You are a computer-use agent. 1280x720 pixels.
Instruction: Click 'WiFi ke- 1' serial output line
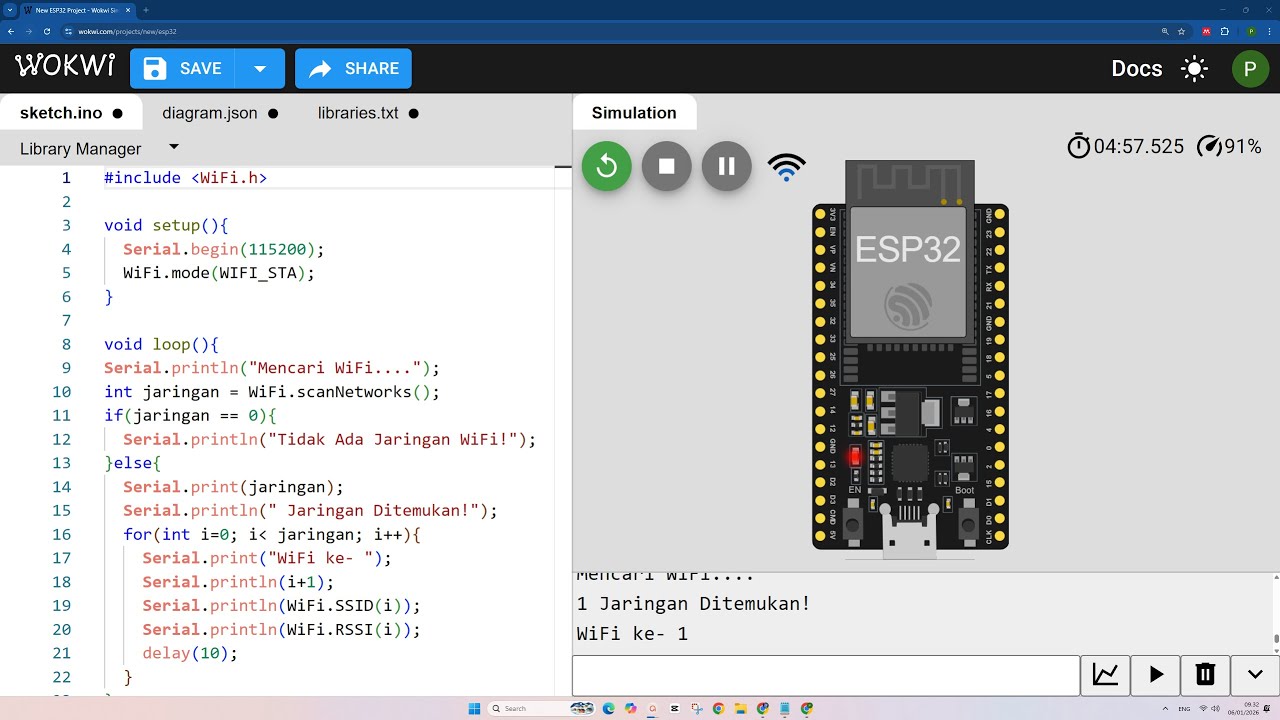click(632, 634)
